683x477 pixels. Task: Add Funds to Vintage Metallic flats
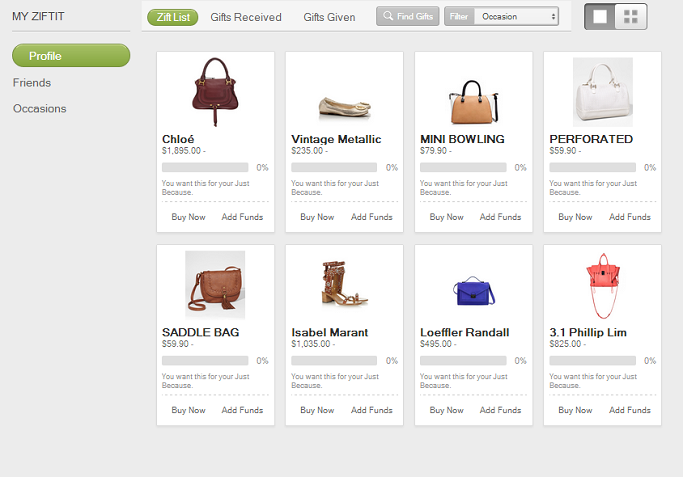(x=372, y=217)
